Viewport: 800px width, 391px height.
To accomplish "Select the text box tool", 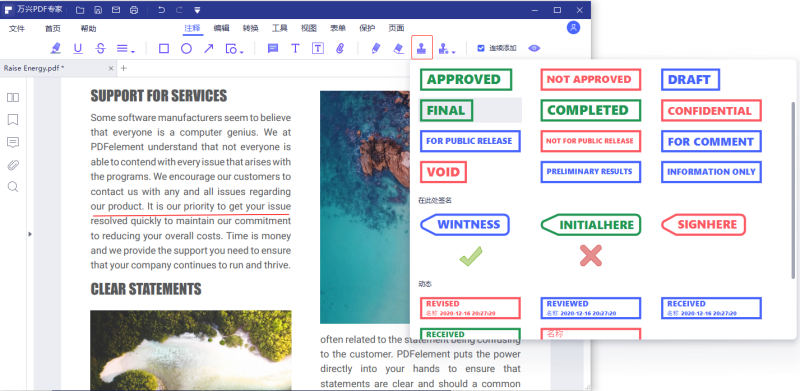I will [x=318, y=48].
